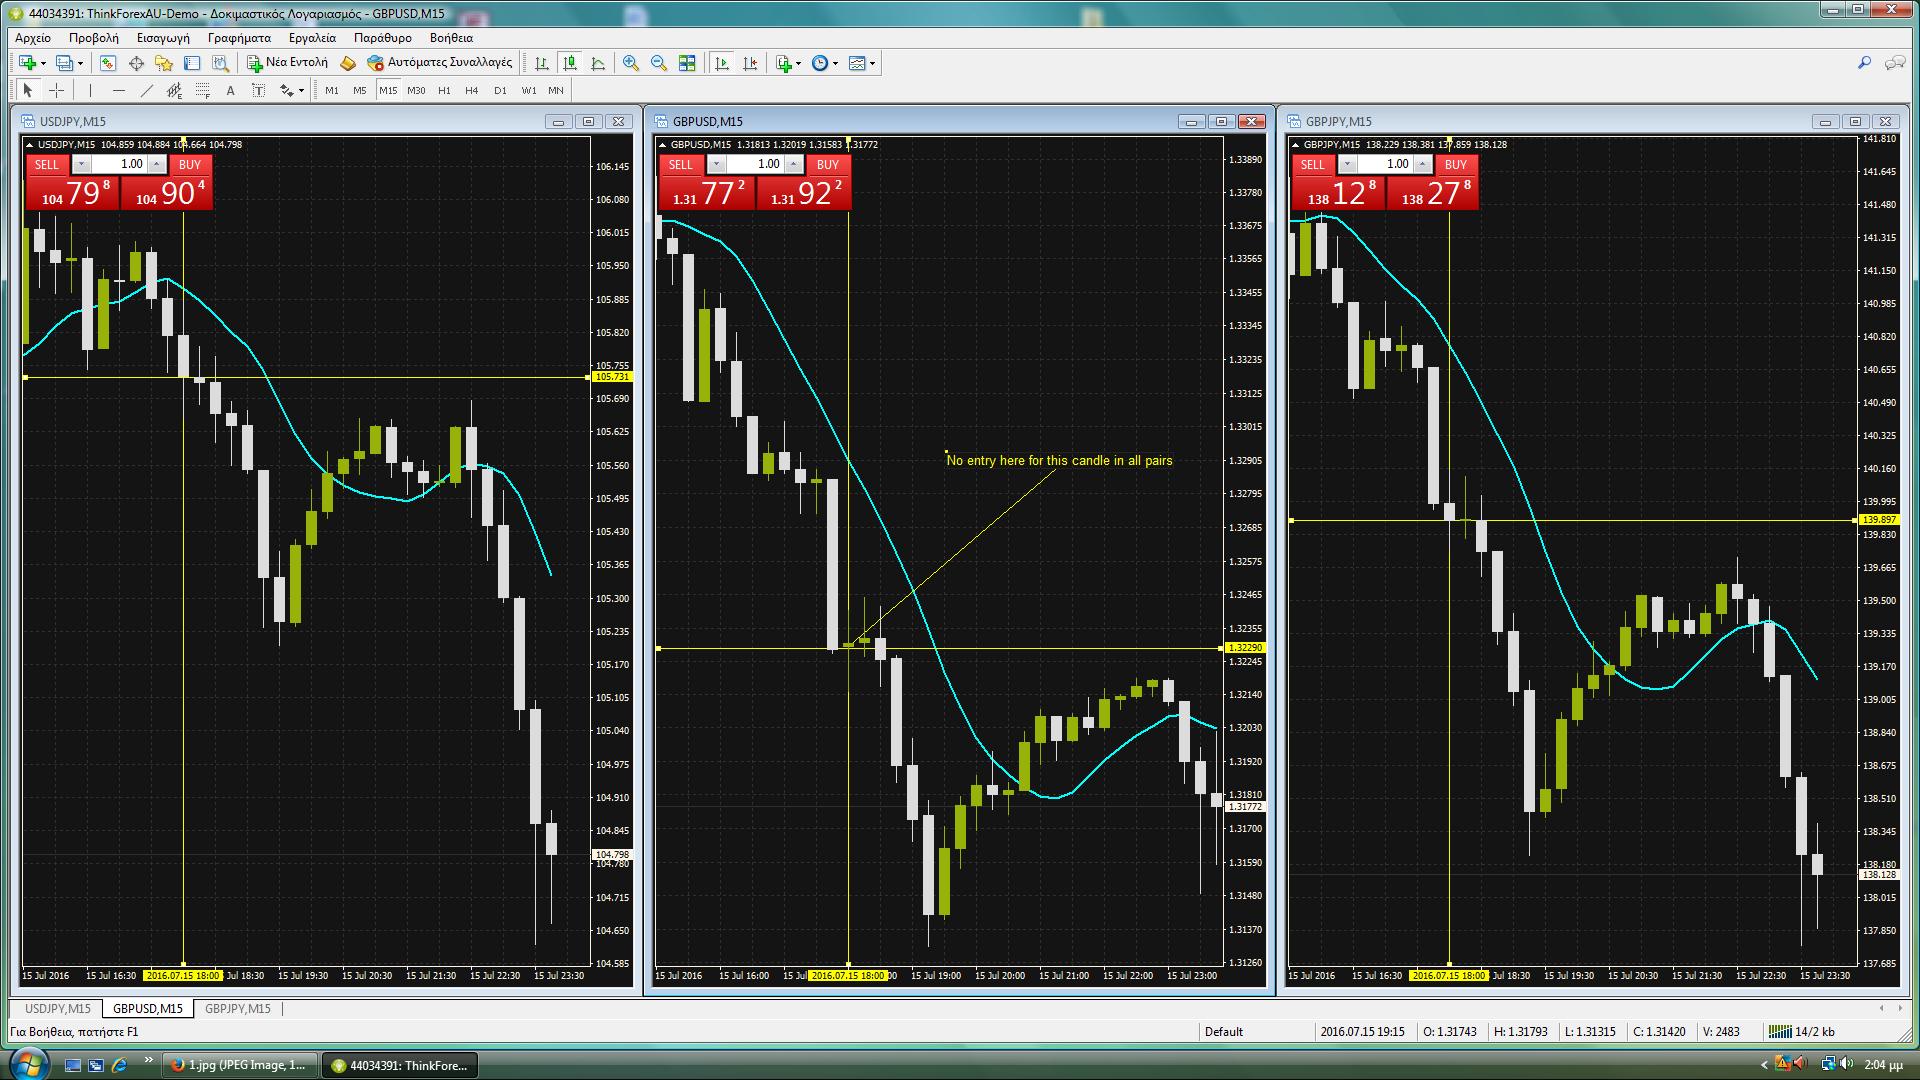Viewport: 1920px width, 1080px height.
Task: Select the horizontal line drawing tool
Action: 119,90
